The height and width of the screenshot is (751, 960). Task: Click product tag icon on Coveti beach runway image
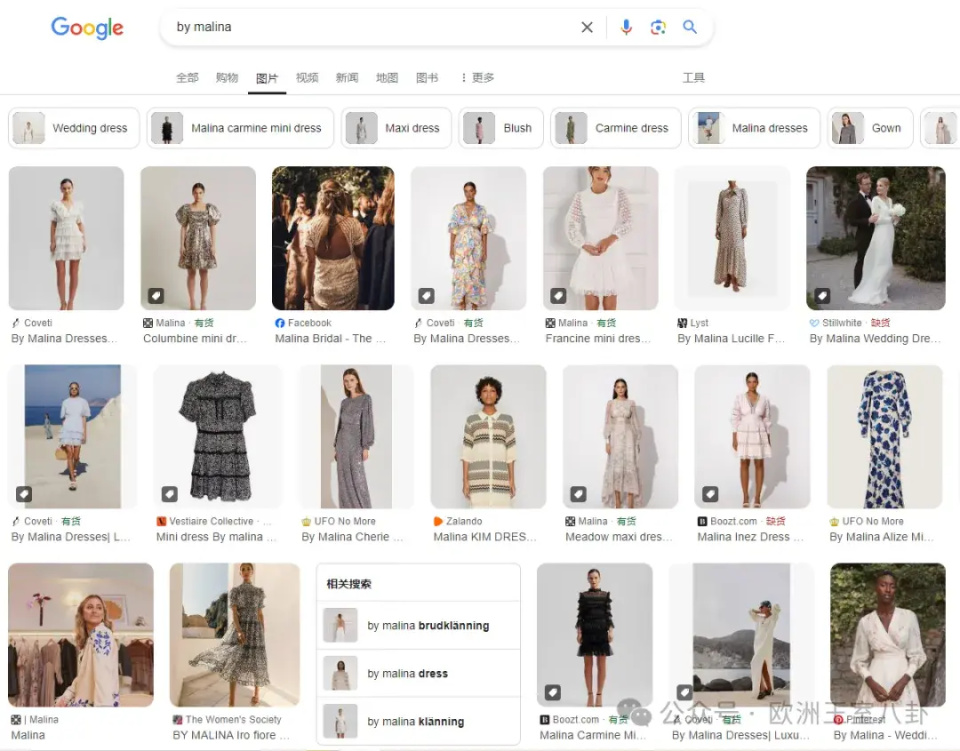click(24, 493)
